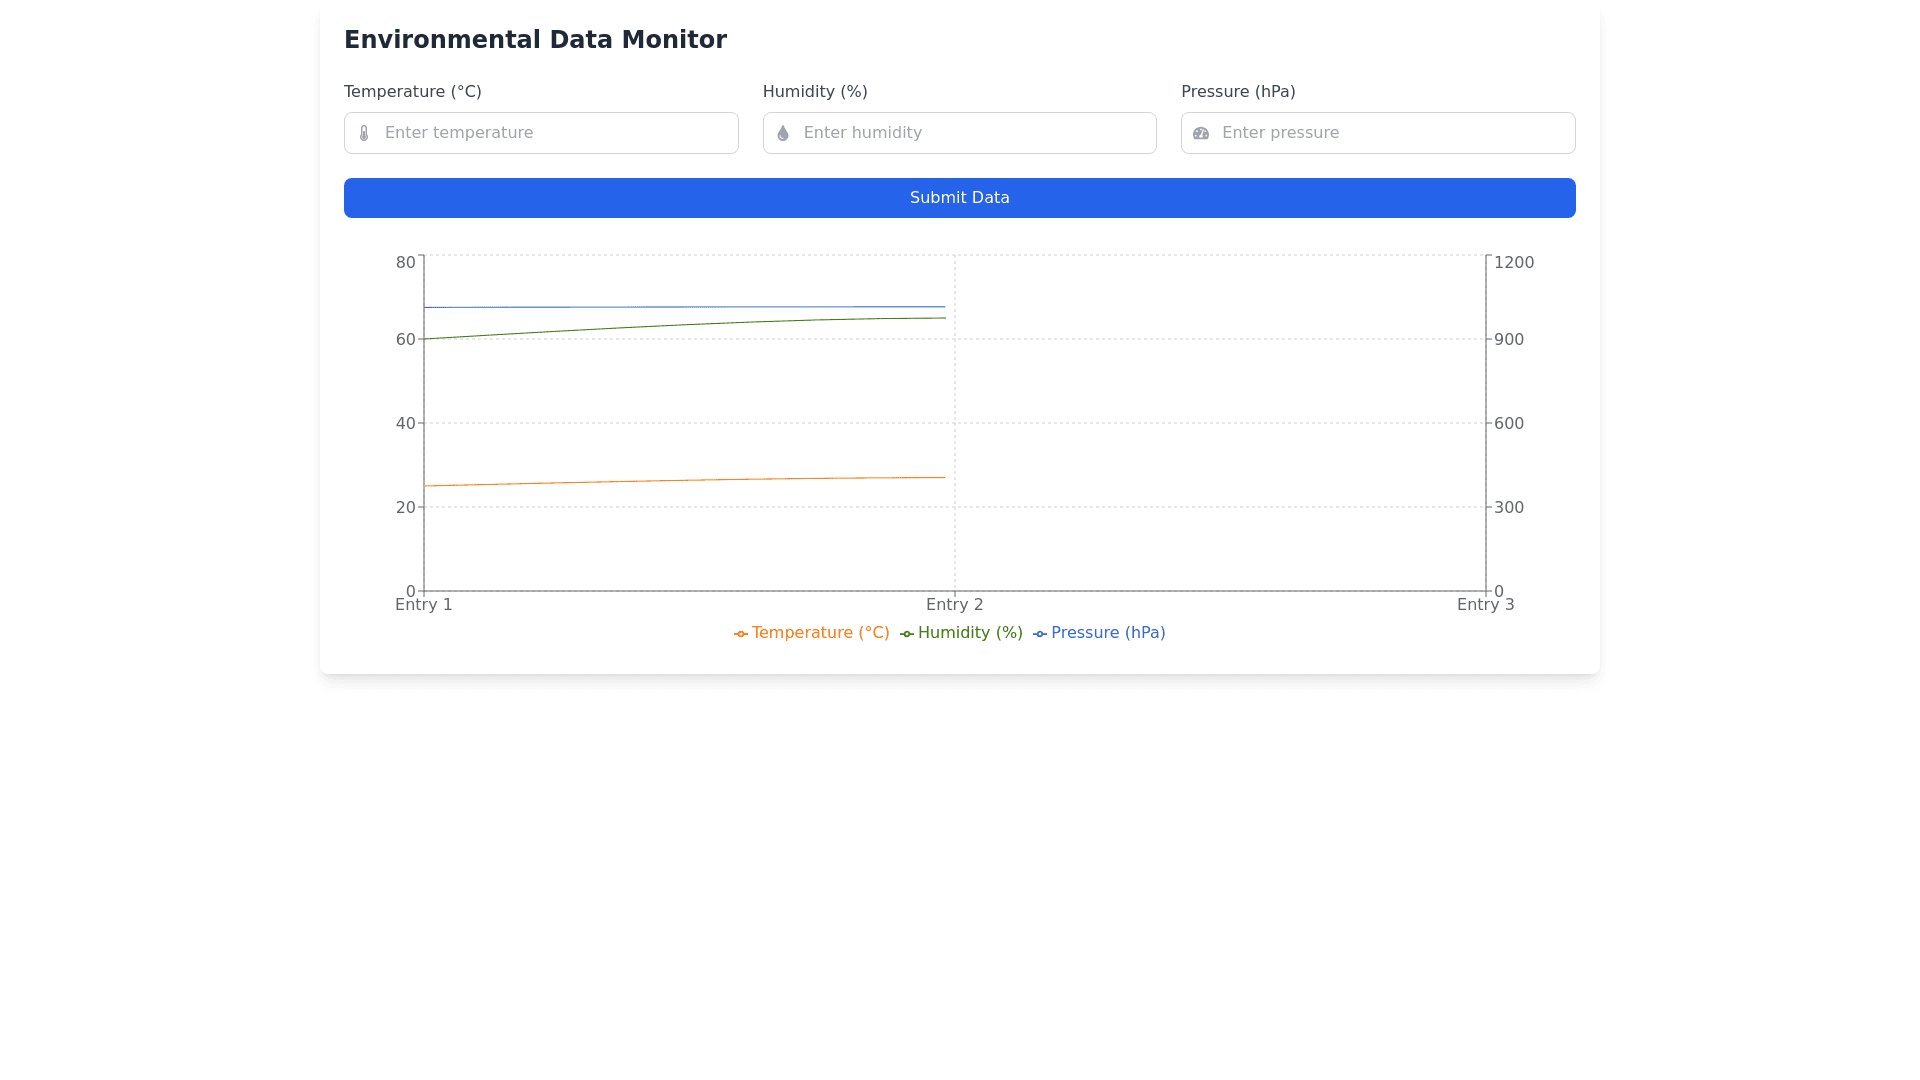Toggle Temperature (°C) series in legend
The height and width of the screenshot is (1080, 1920).
820,633
